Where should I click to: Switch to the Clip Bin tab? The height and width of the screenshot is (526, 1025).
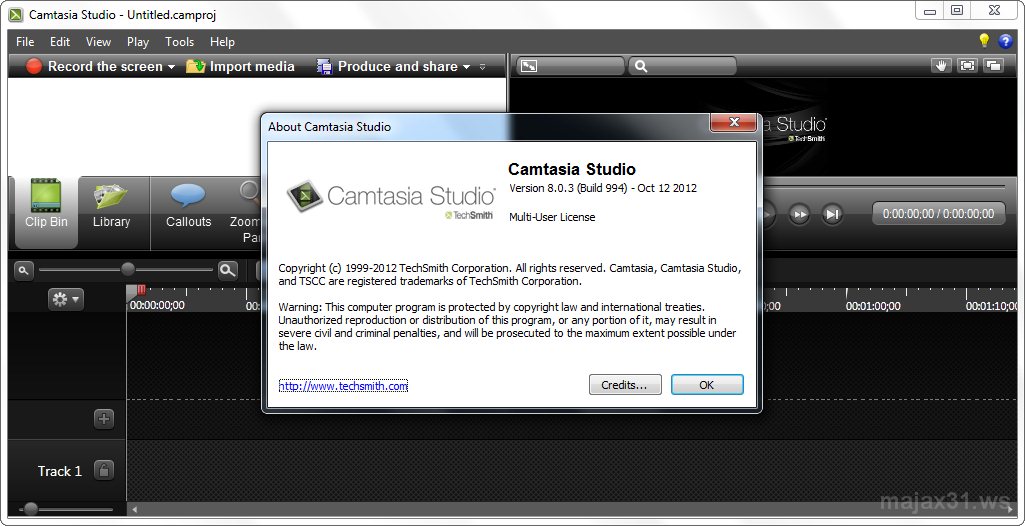click(46, 212)
